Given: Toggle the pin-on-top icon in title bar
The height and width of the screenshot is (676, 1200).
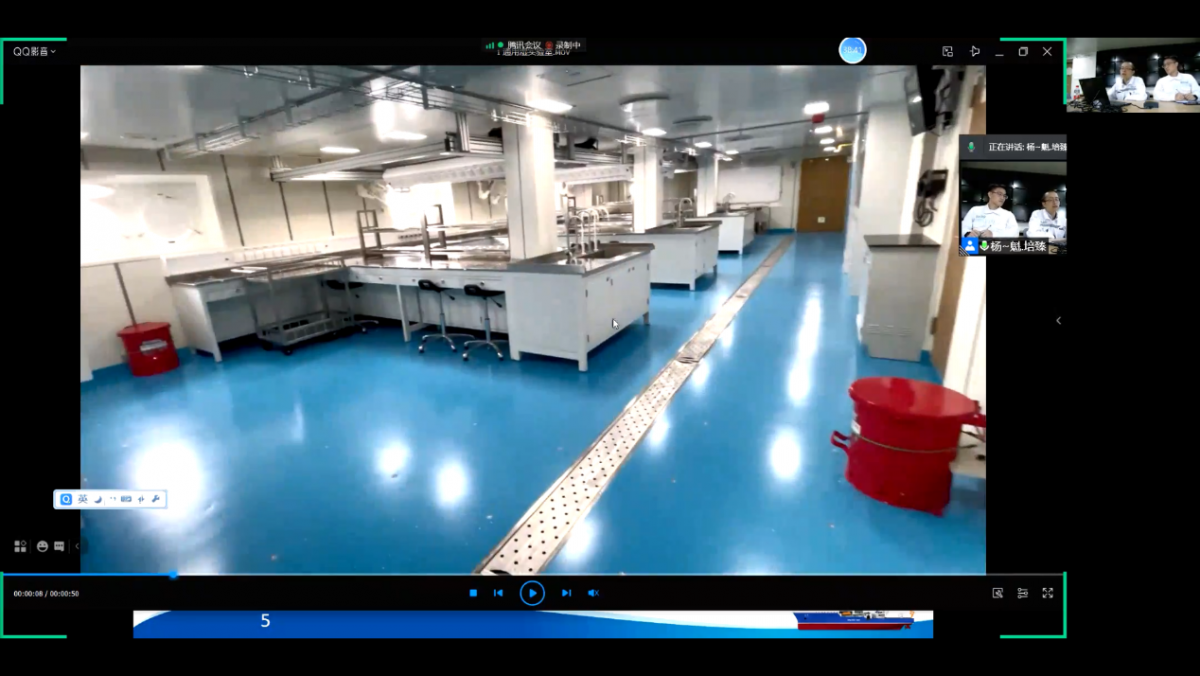Looking at the screenshot, I should pyautogui.click(x=975, y=51).
